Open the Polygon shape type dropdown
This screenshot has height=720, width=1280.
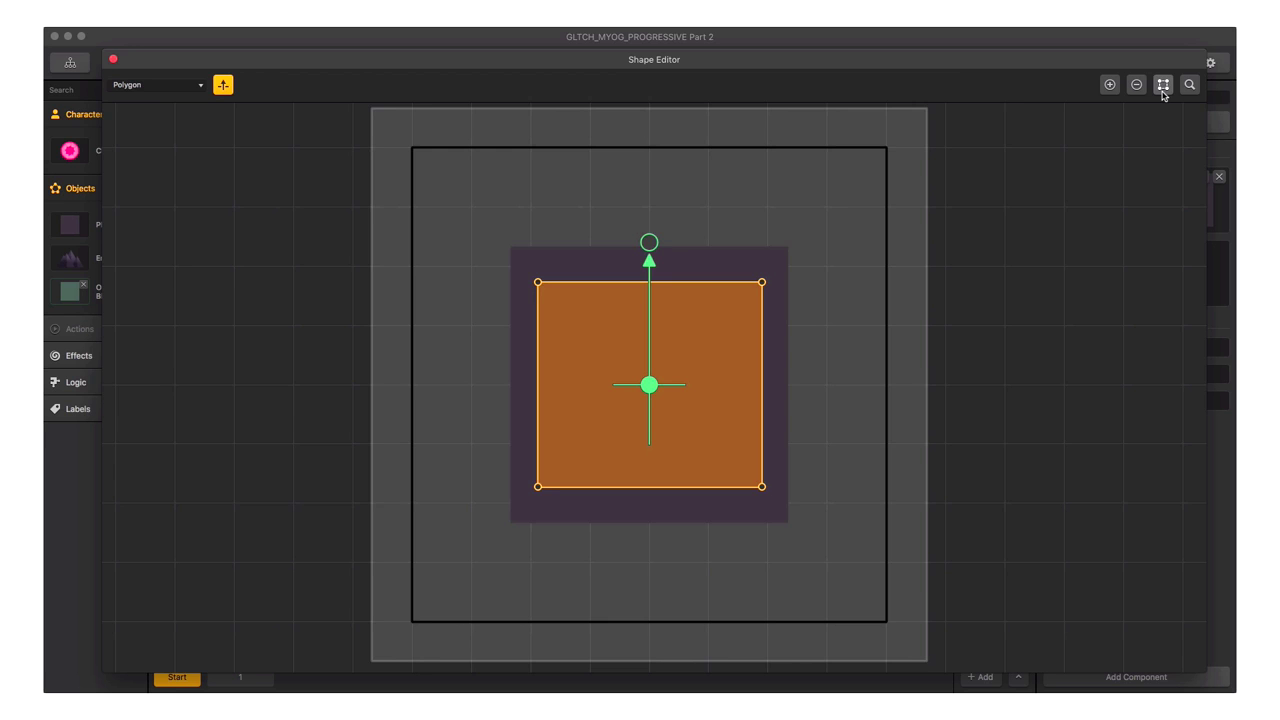158,85
